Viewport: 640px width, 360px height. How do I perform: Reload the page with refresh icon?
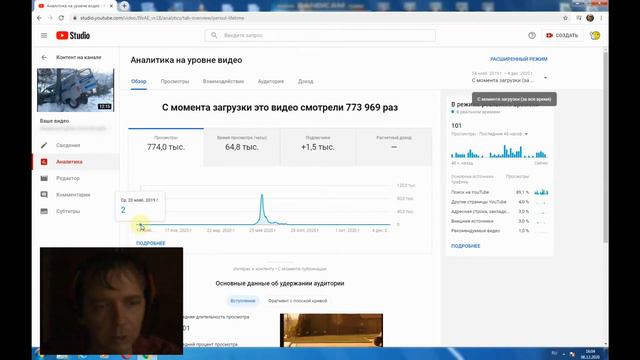click(x=61, y=18)
